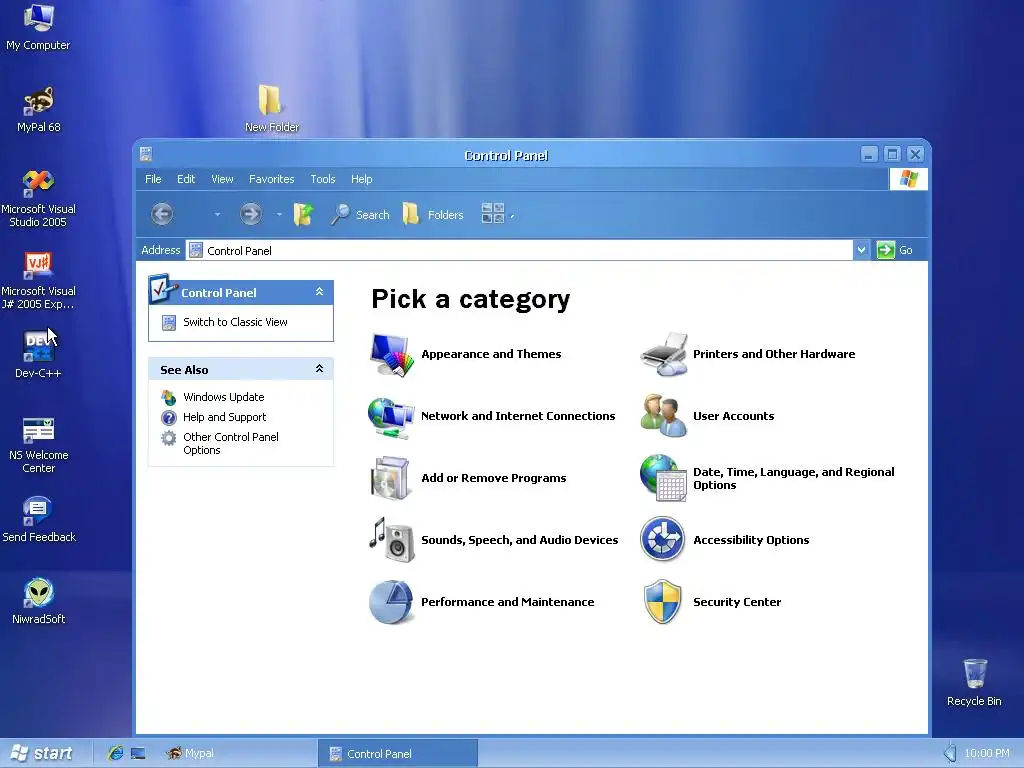1024x768 pixels.
Task: Open the Back history dropdown arrow
Action: tap(217, 214)
